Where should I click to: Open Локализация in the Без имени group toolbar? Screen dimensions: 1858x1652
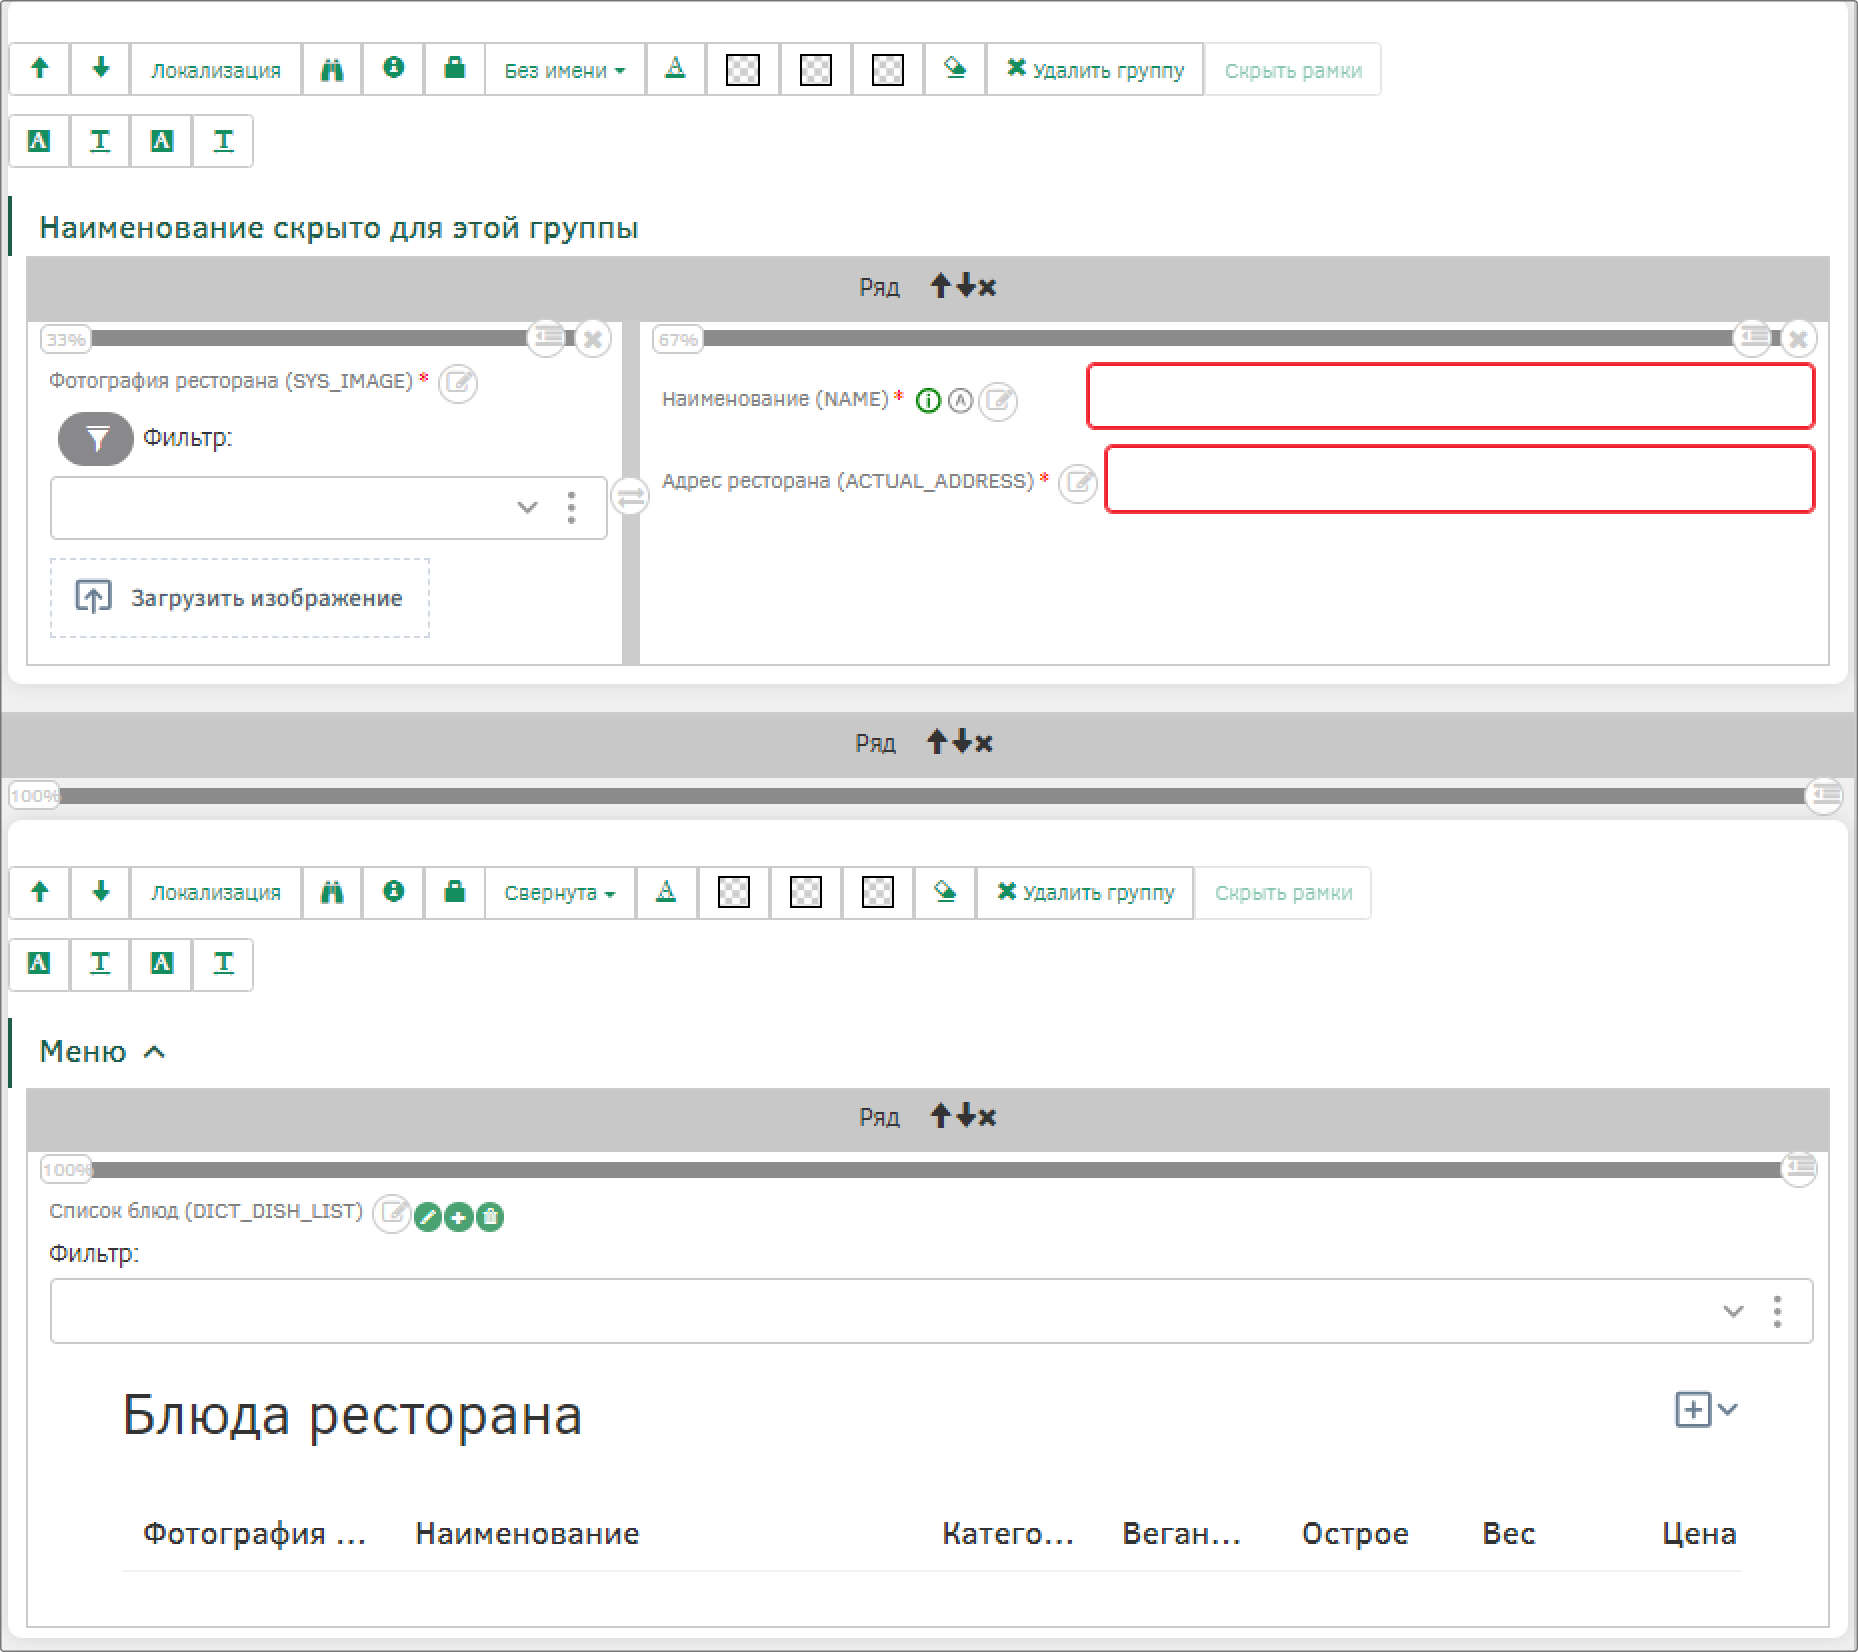pyautogui.click(x=215, y=69)
